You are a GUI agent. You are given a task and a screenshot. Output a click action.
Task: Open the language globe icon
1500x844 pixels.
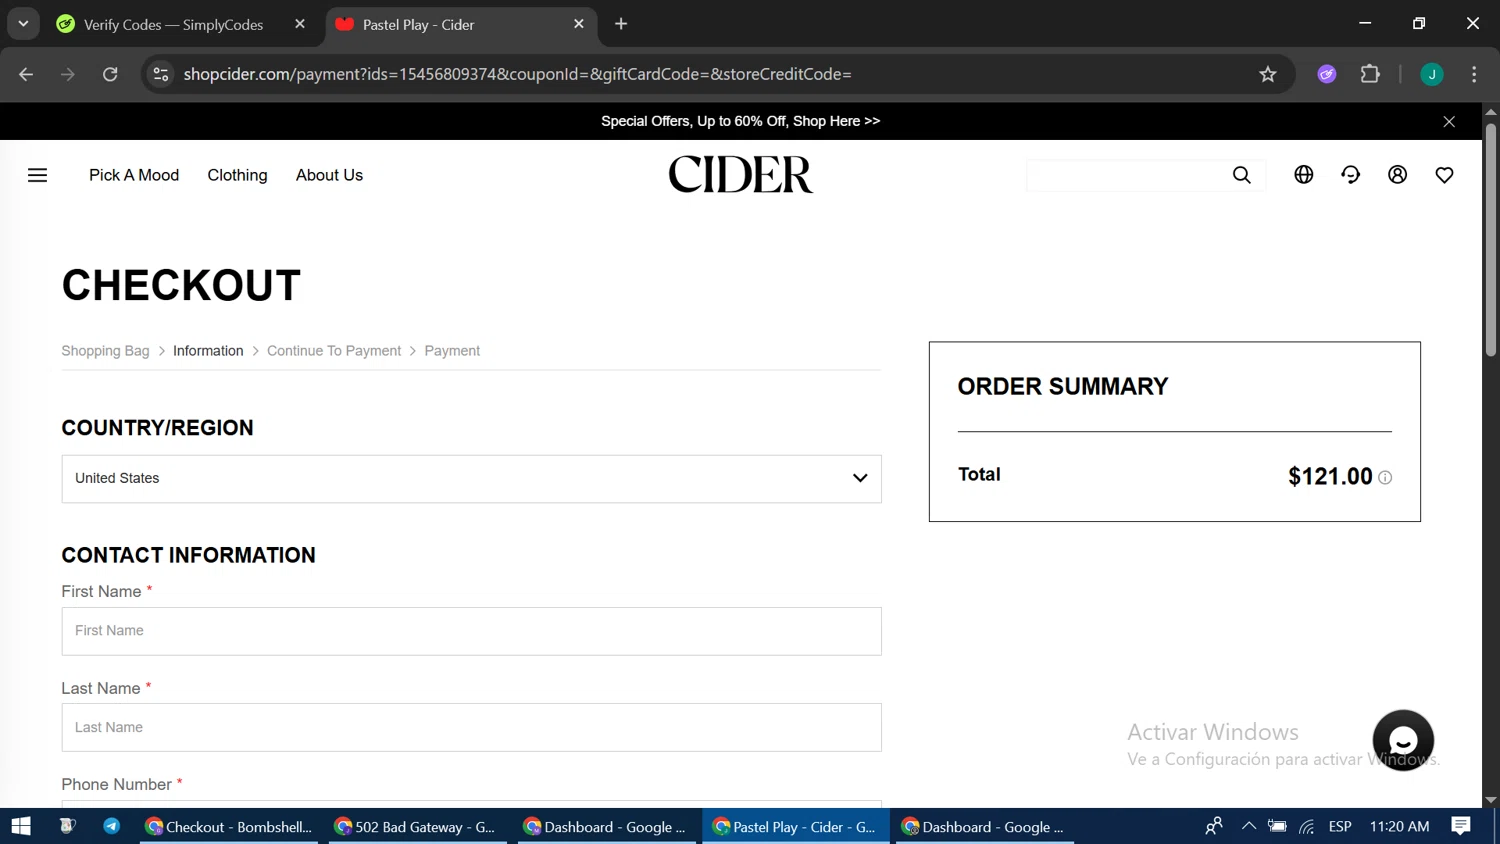[x=1304, y=175]
